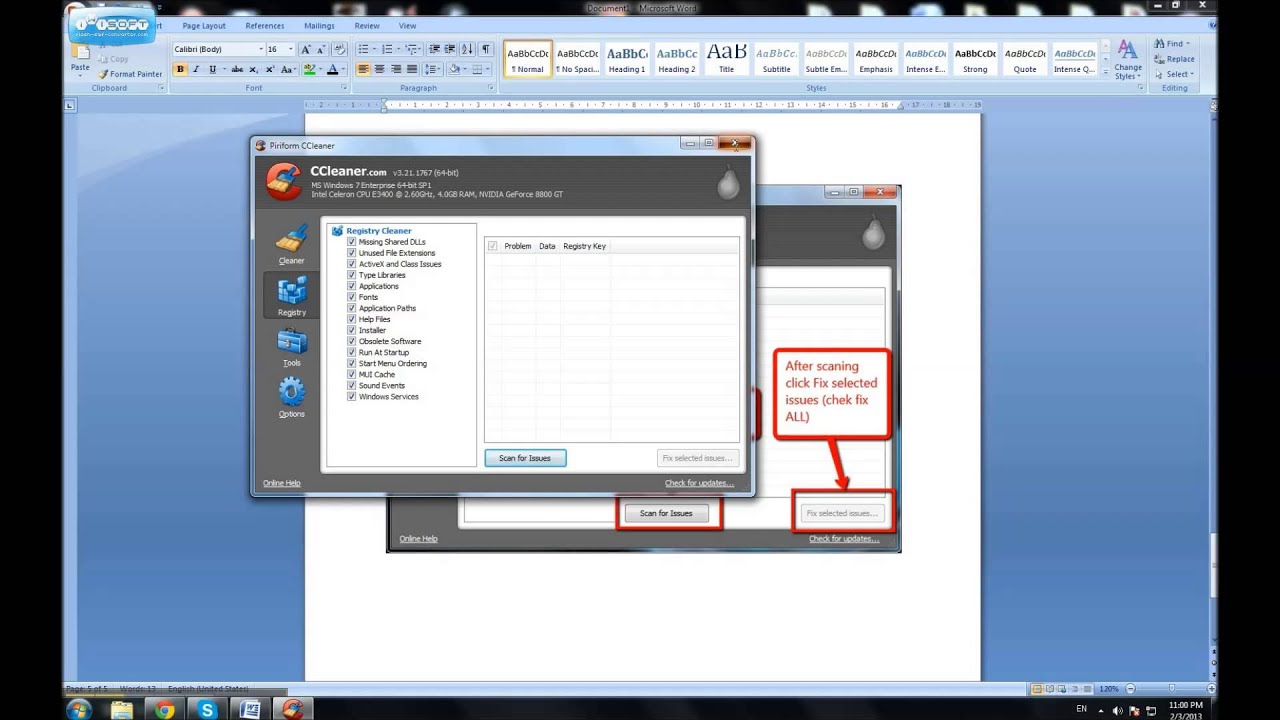Open the Paste dropdown arrow
Screen dimensions: 1280x720
coord(79,76)
